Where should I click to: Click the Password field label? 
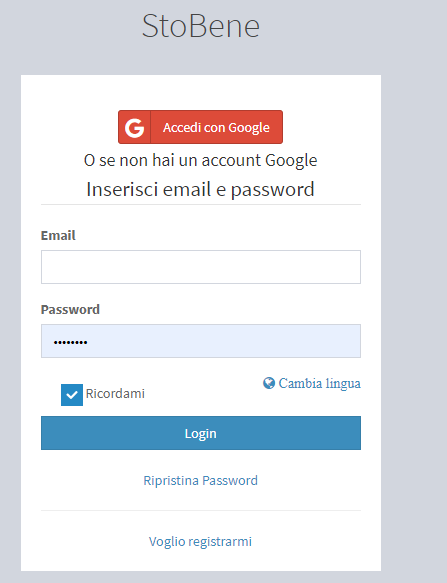[x=70, y=309]
